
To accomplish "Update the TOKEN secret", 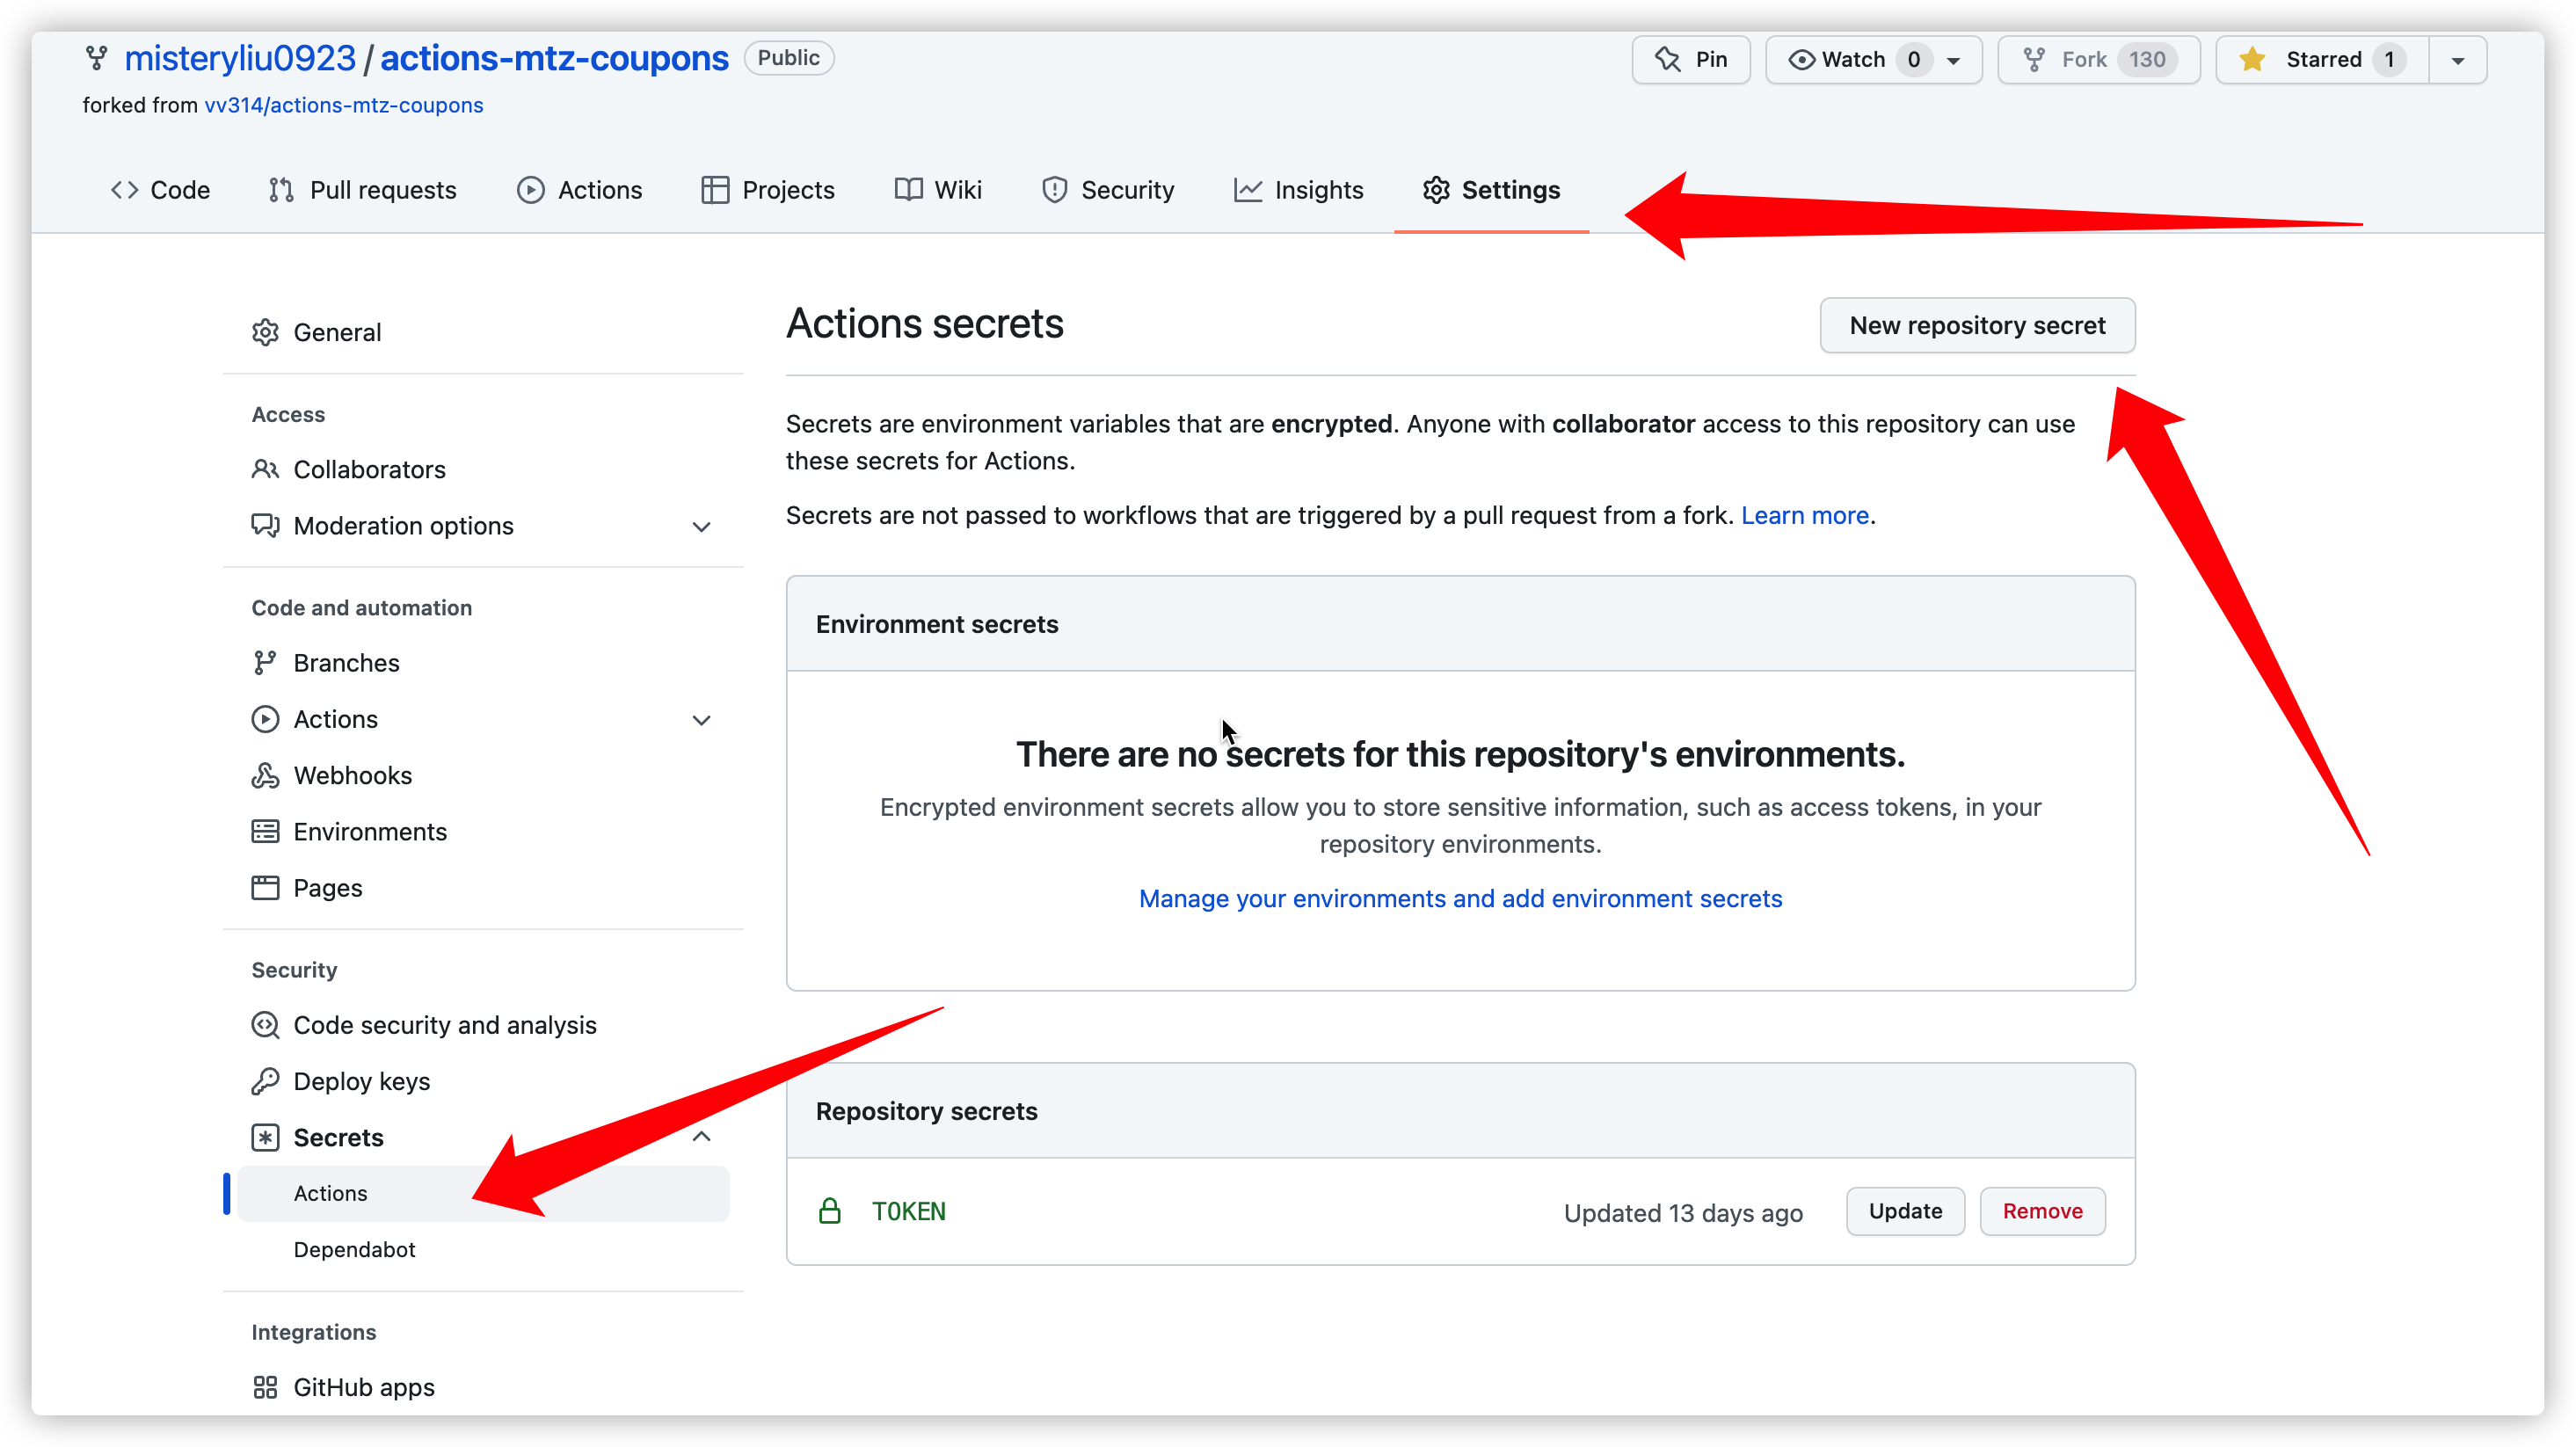I will pyautogui.click(x=1905, y=1211).
